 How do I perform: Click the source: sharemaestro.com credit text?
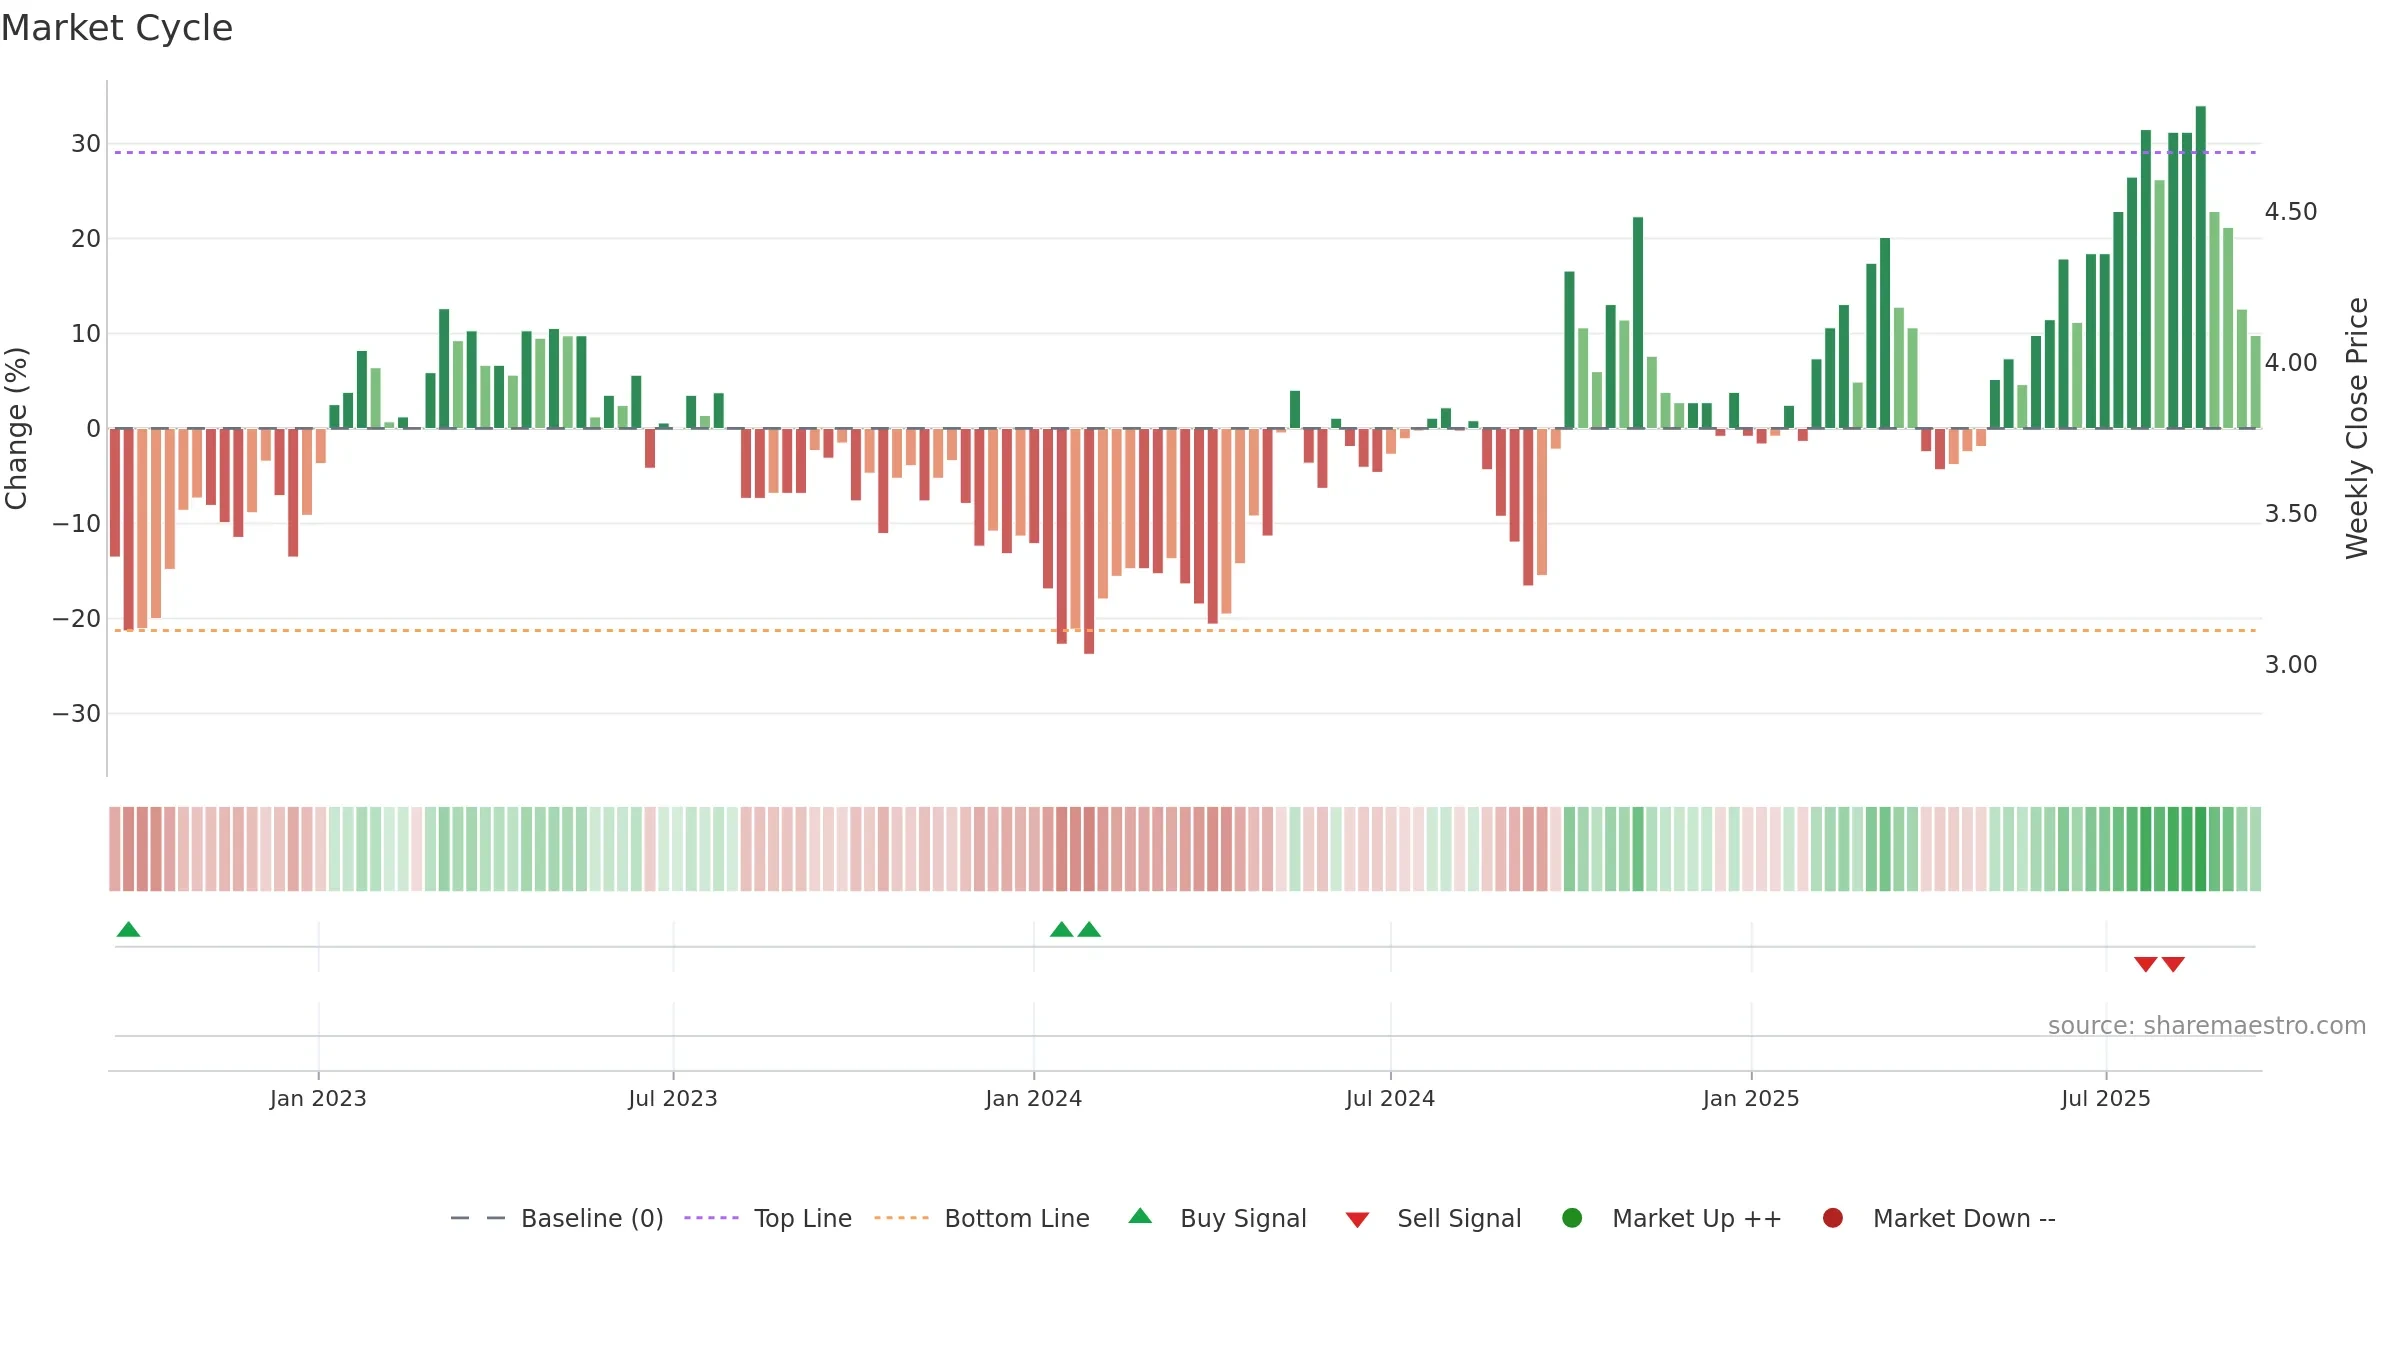pos(2207,1026)
